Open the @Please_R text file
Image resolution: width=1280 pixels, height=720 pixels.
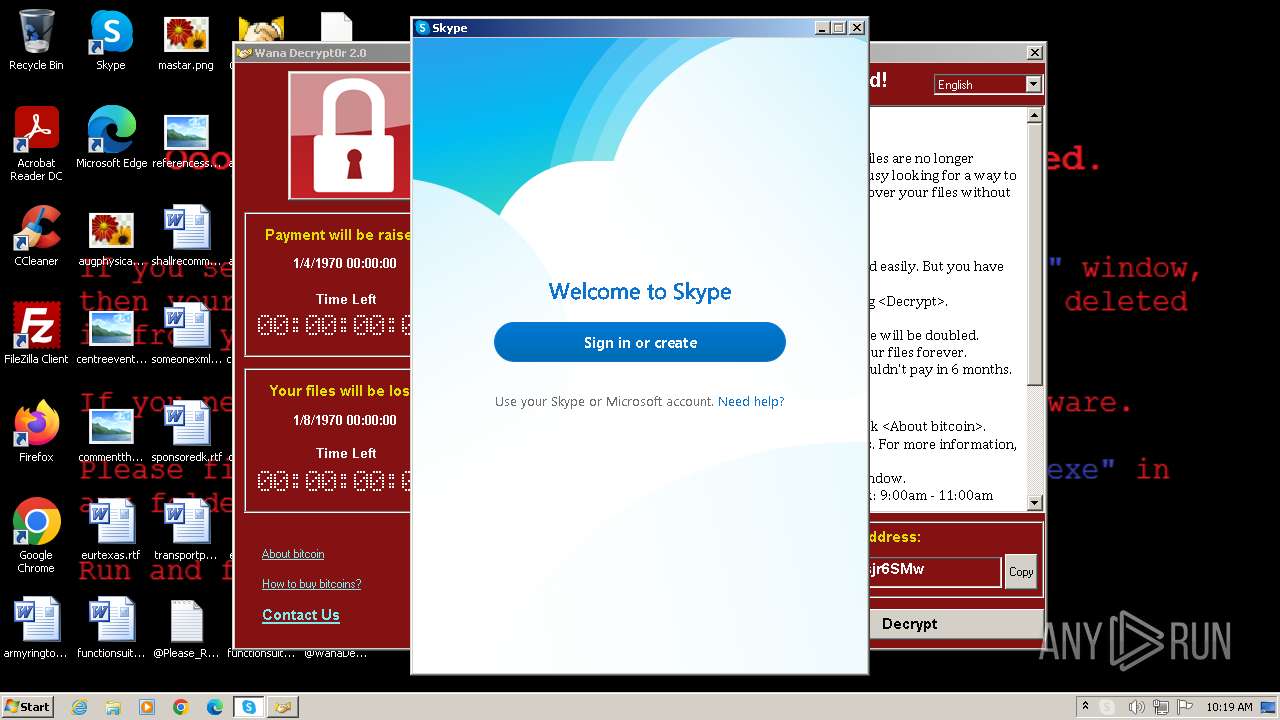[186, 628]
